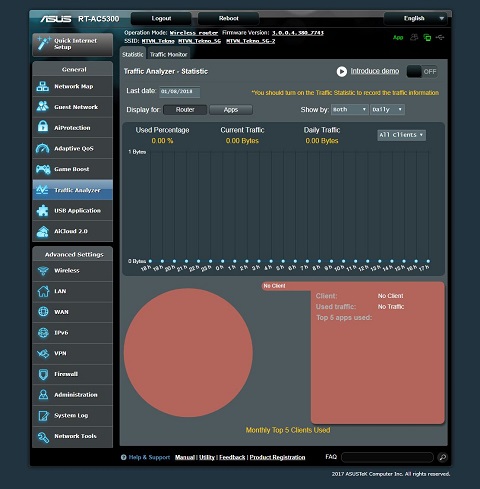Click the firmware version link
480x489 pixels.
[x=298, y=33]
